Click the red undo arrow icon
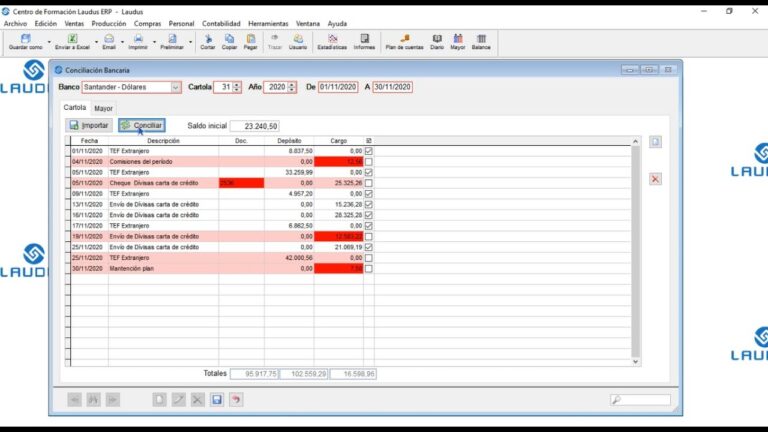768x432 pixels. (236, 400)
